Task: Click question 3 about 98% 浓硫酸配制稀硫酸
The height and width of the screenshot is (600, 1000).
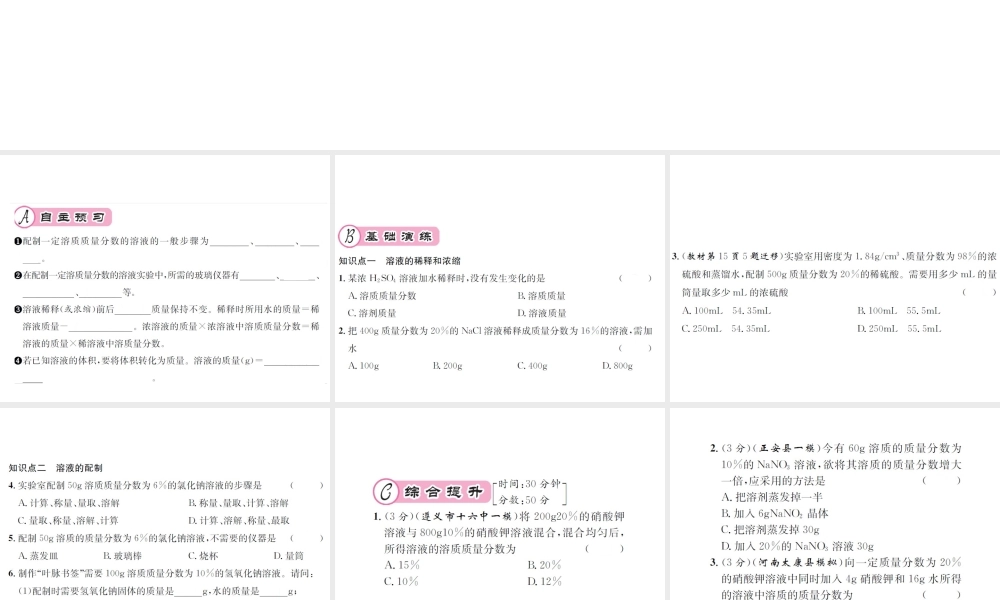Action: tap(834, 274)
